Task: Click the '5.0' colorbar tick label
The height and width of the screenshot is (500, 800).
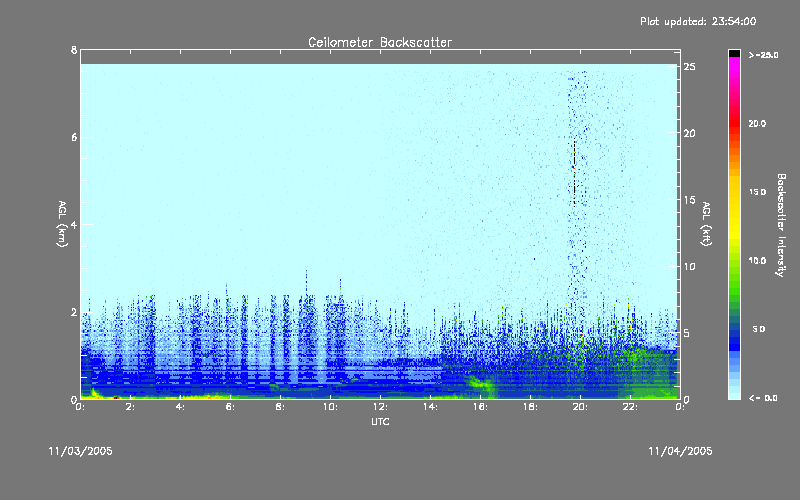Action: point(759,329)
